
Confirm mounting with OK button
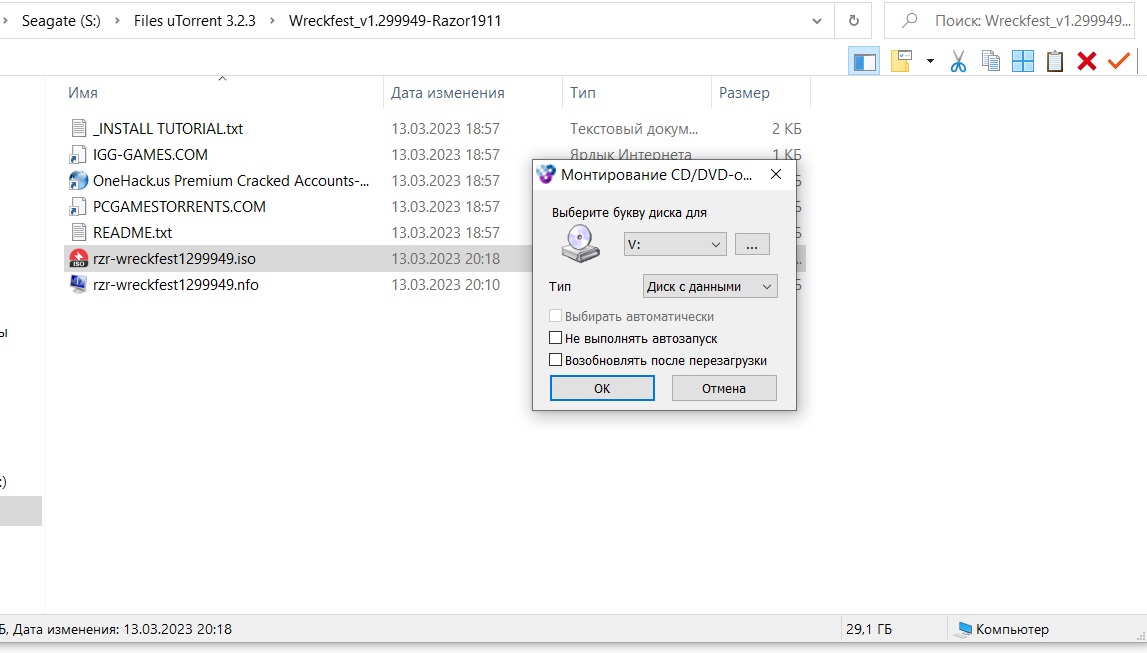pyautogui.click(x=602, y=388)
